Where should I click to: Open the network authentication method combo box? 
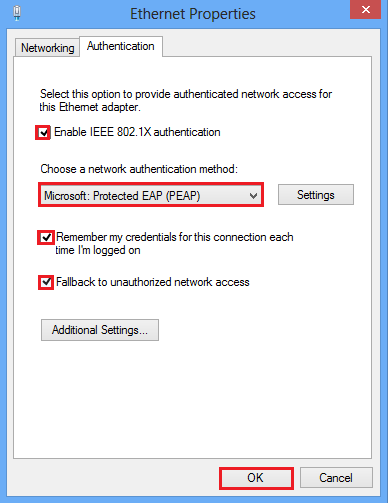151,195
